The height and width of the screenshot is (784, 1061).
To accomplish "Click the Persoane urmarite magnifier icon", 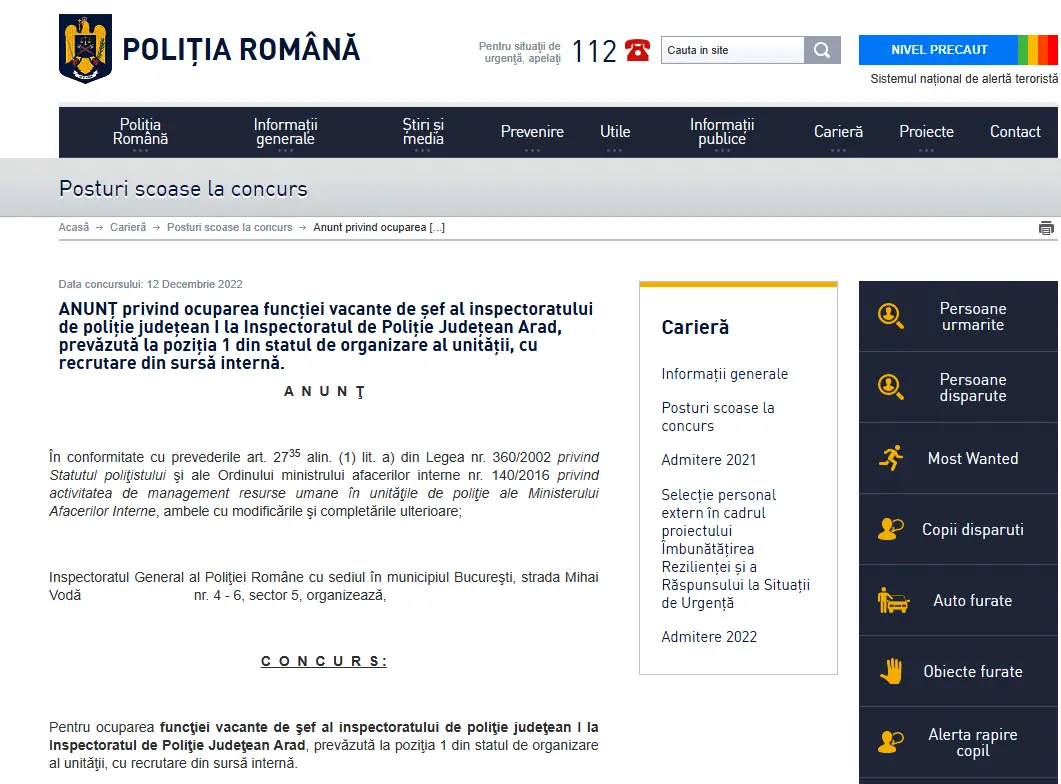I will [890, 316].
